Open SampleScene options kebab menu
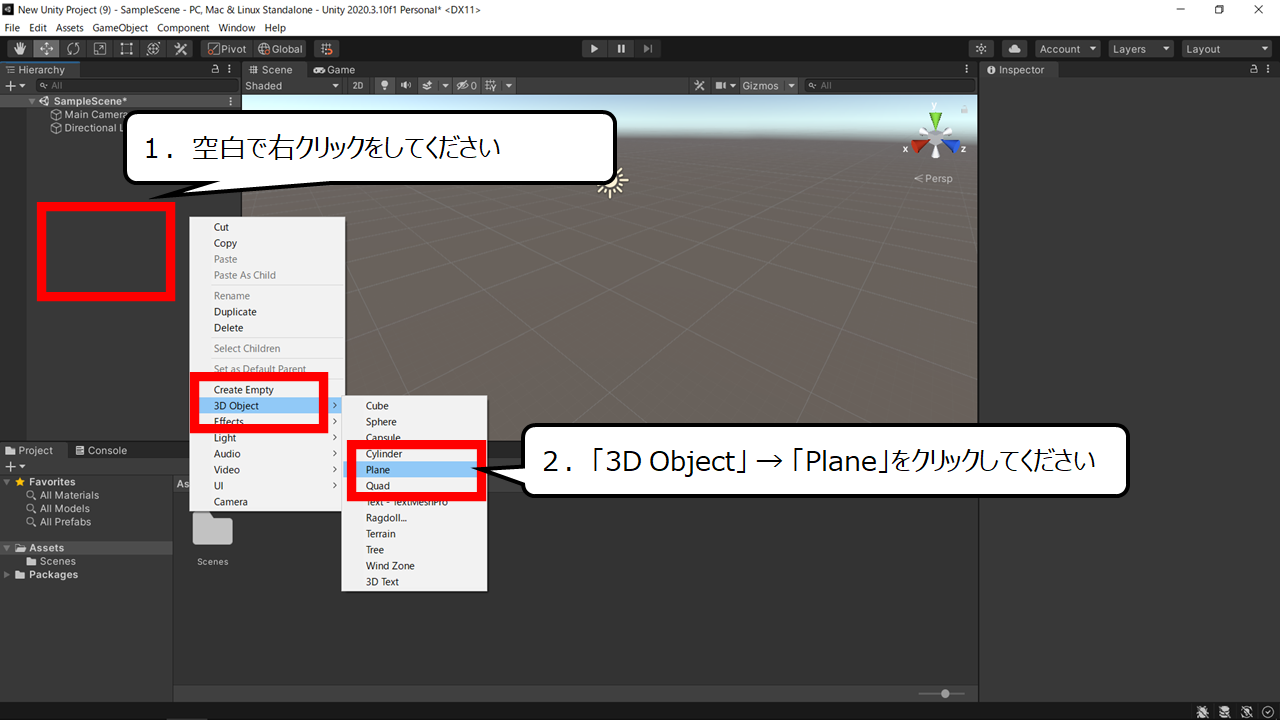The image size is (1280, 720). pos(231,101)
